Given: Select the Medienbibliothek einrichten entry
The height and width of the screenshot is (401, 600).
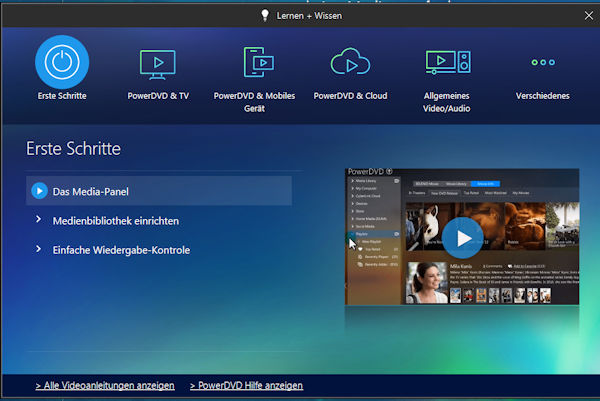Looking at the screenshot, I should (116, 221).
